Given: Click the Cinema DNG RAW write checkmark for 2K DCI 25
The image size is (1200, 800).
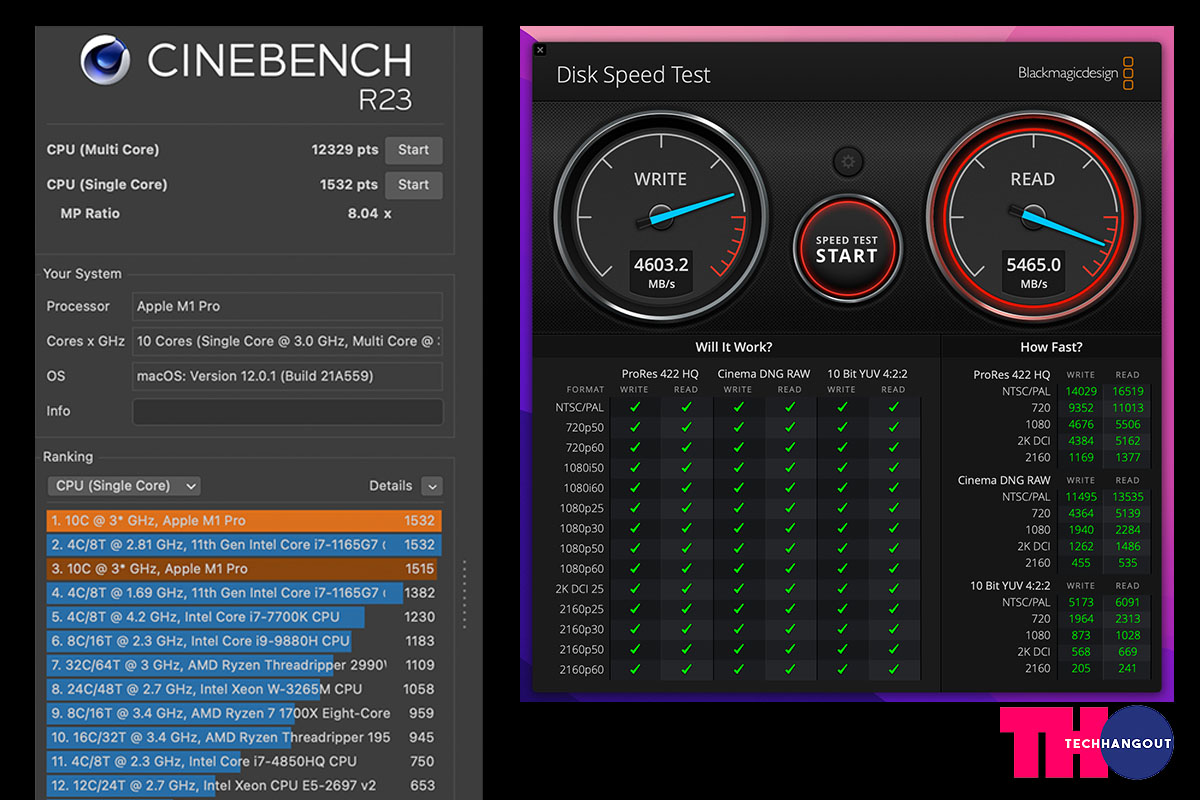Looking at the screenshot, I should pyautogui.click(x=738, y=589).
